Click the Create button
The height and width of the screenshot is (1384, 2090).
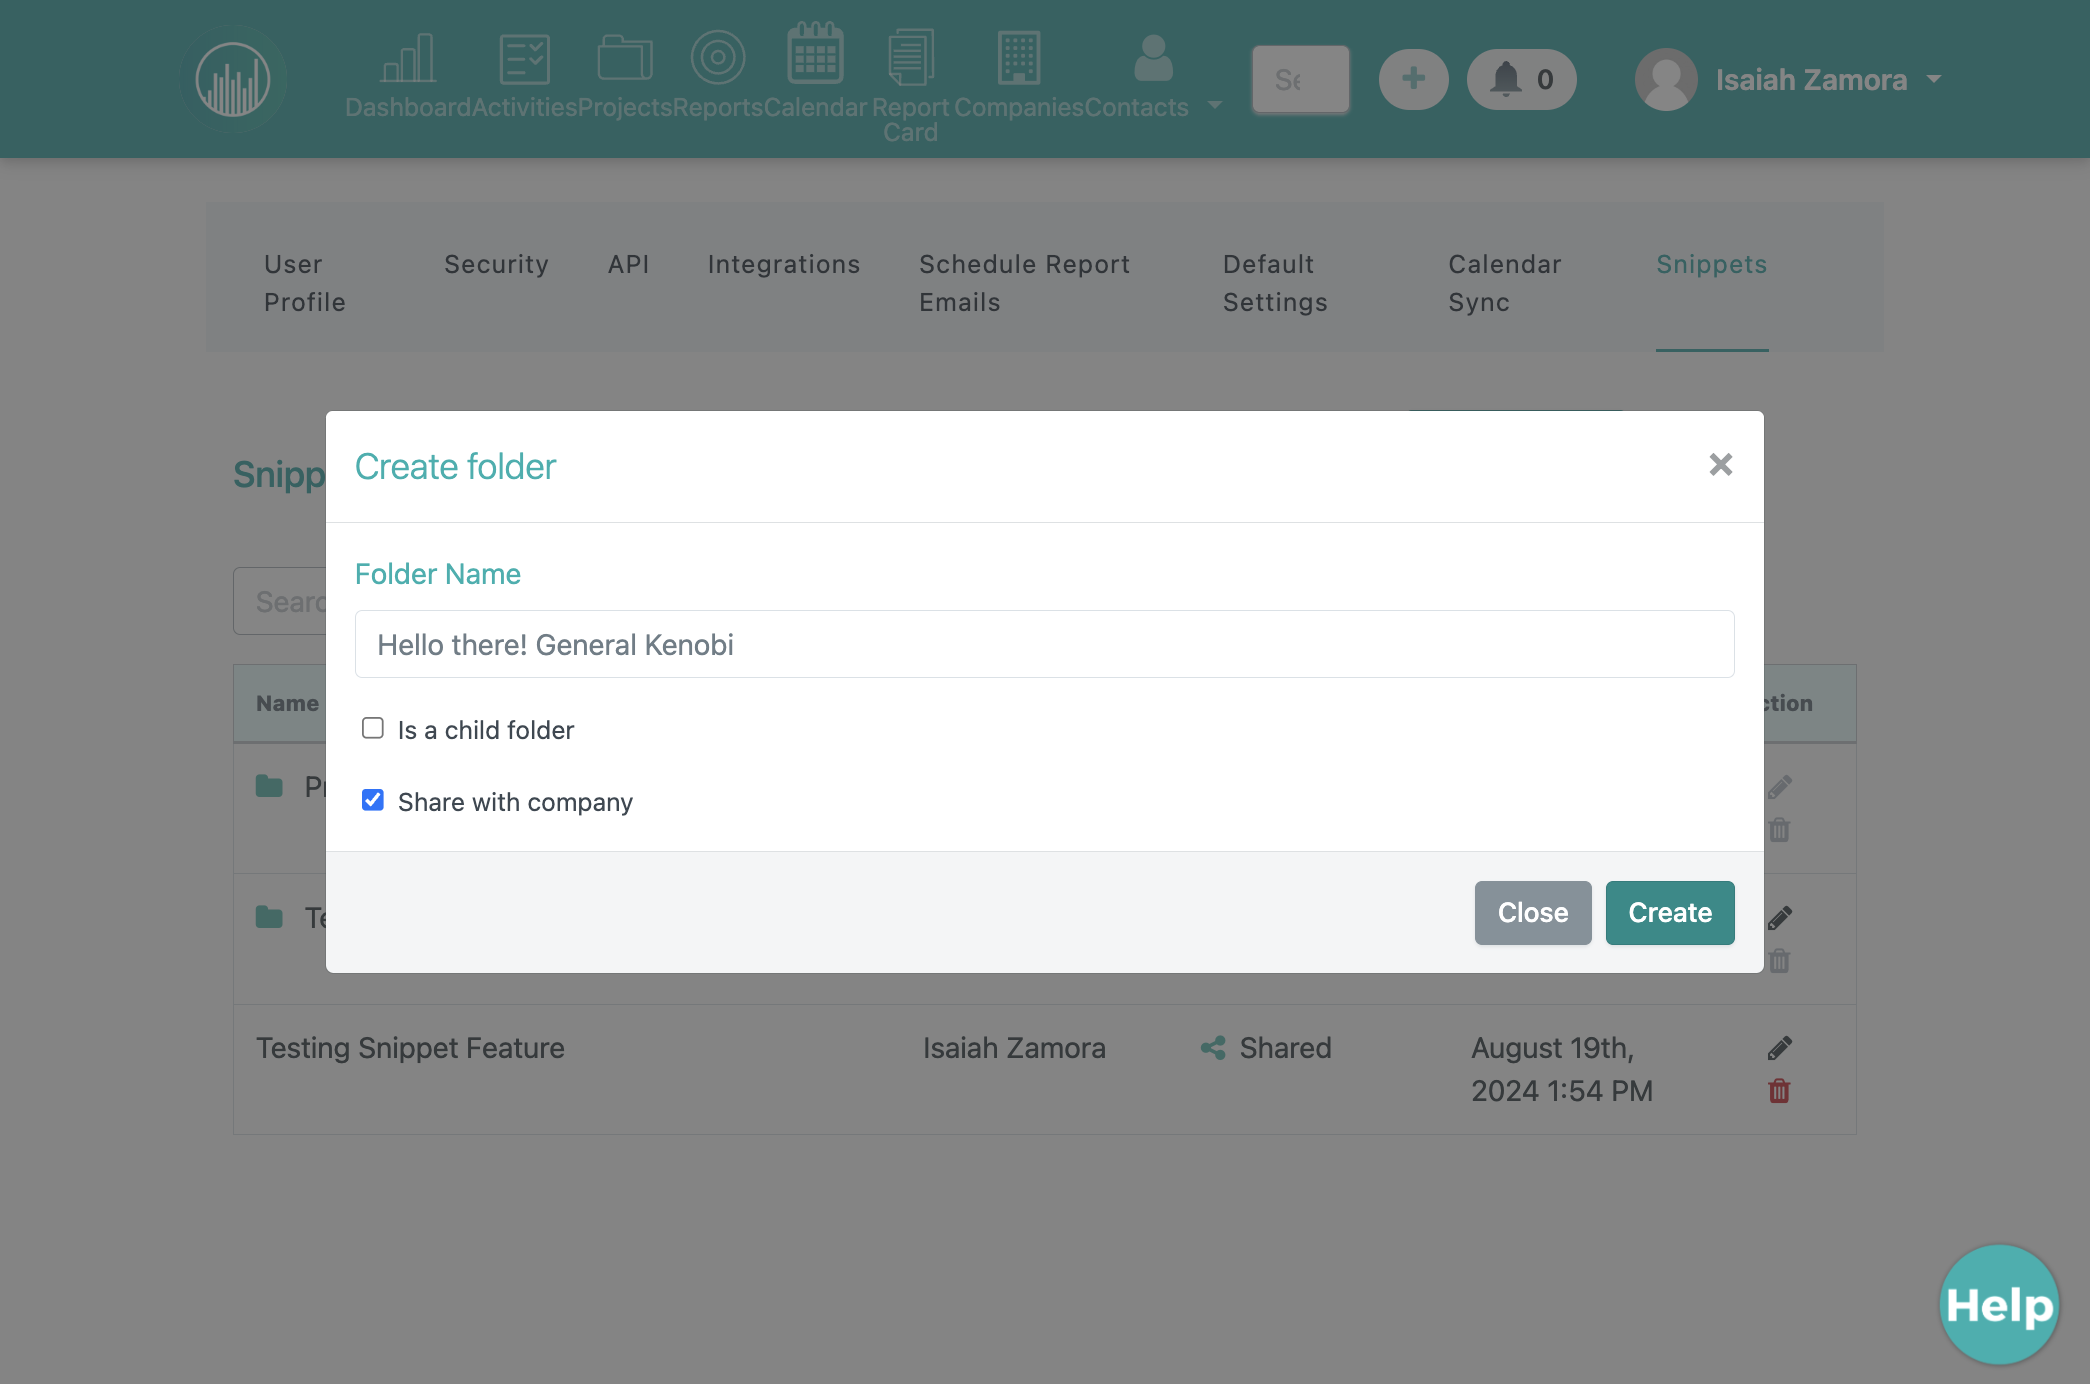tap(1670, 912)
